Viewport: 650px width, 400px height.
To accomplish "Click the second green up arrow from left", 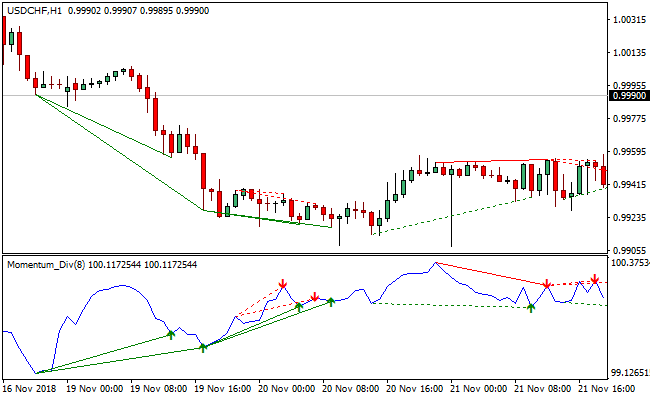I will pyautogui.click(x=204, y=347).
